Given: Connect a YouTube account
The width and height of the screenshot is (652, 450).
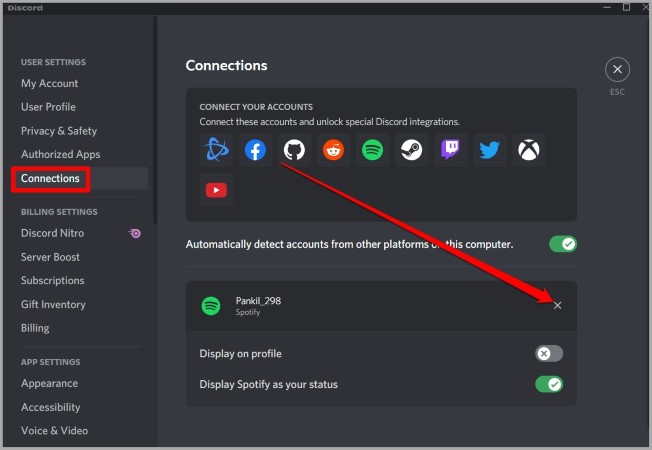Looking at the screenshot, I should click(216, 190).
